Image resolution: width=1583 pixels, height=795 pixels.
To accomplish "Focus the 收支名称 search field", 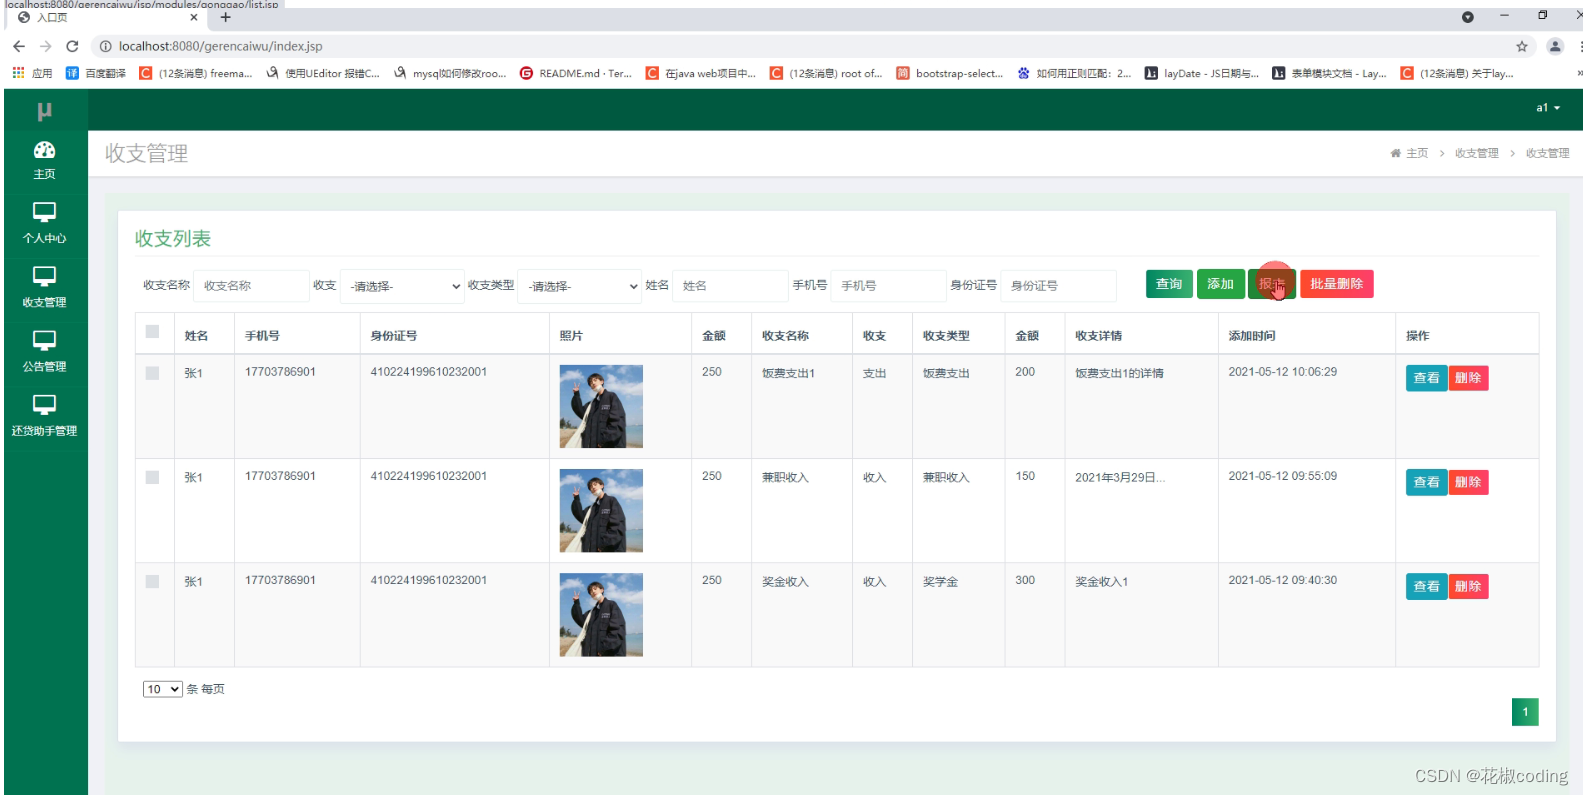I will [x=251, y=286].
